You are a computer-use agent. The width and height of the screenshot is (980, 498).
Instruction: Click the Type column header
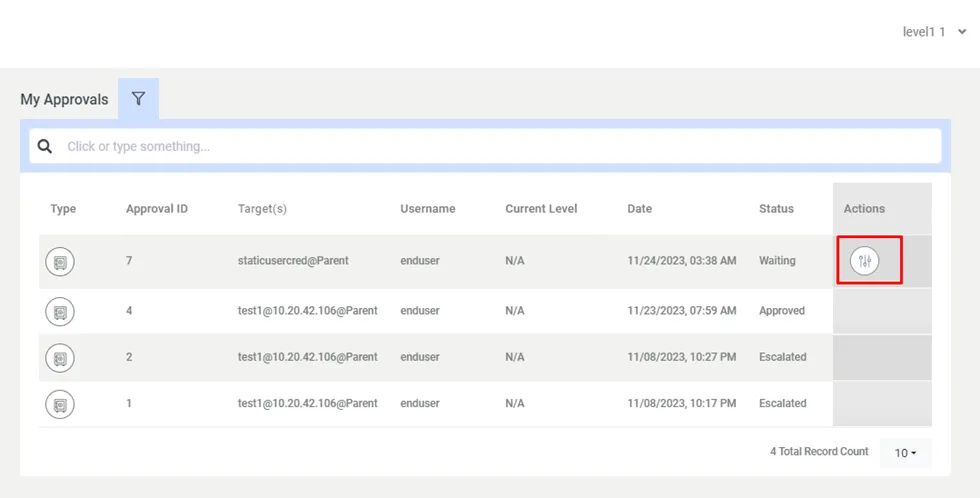coord(63,209)
